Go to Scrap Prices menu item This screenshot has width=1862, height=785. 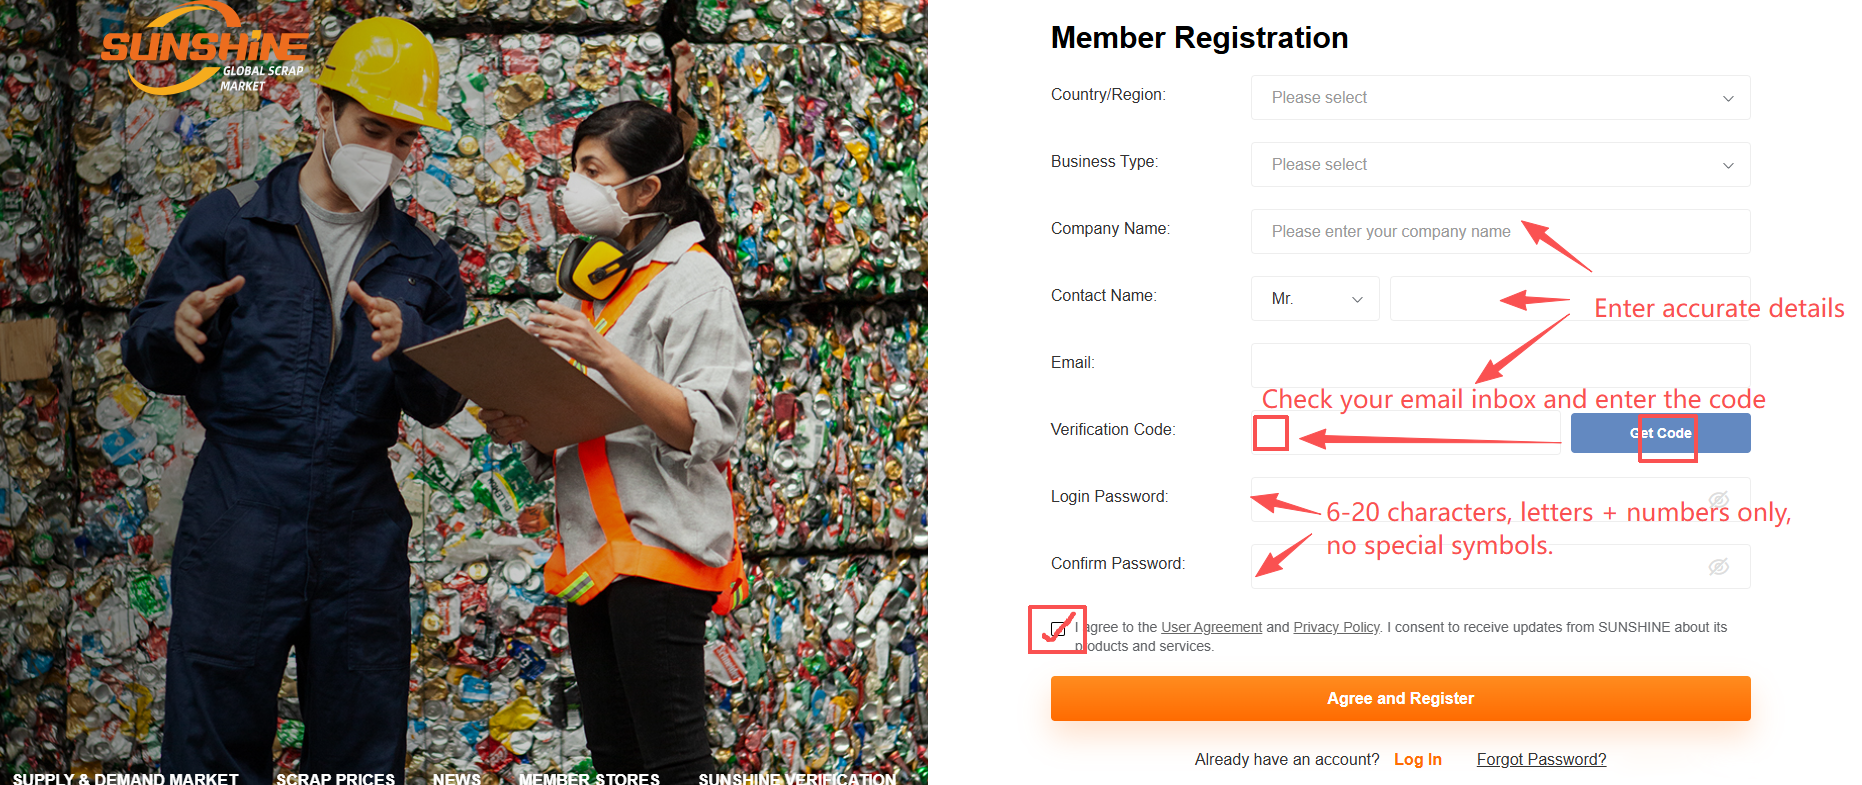pyautogui.click(x=335, y=777)
